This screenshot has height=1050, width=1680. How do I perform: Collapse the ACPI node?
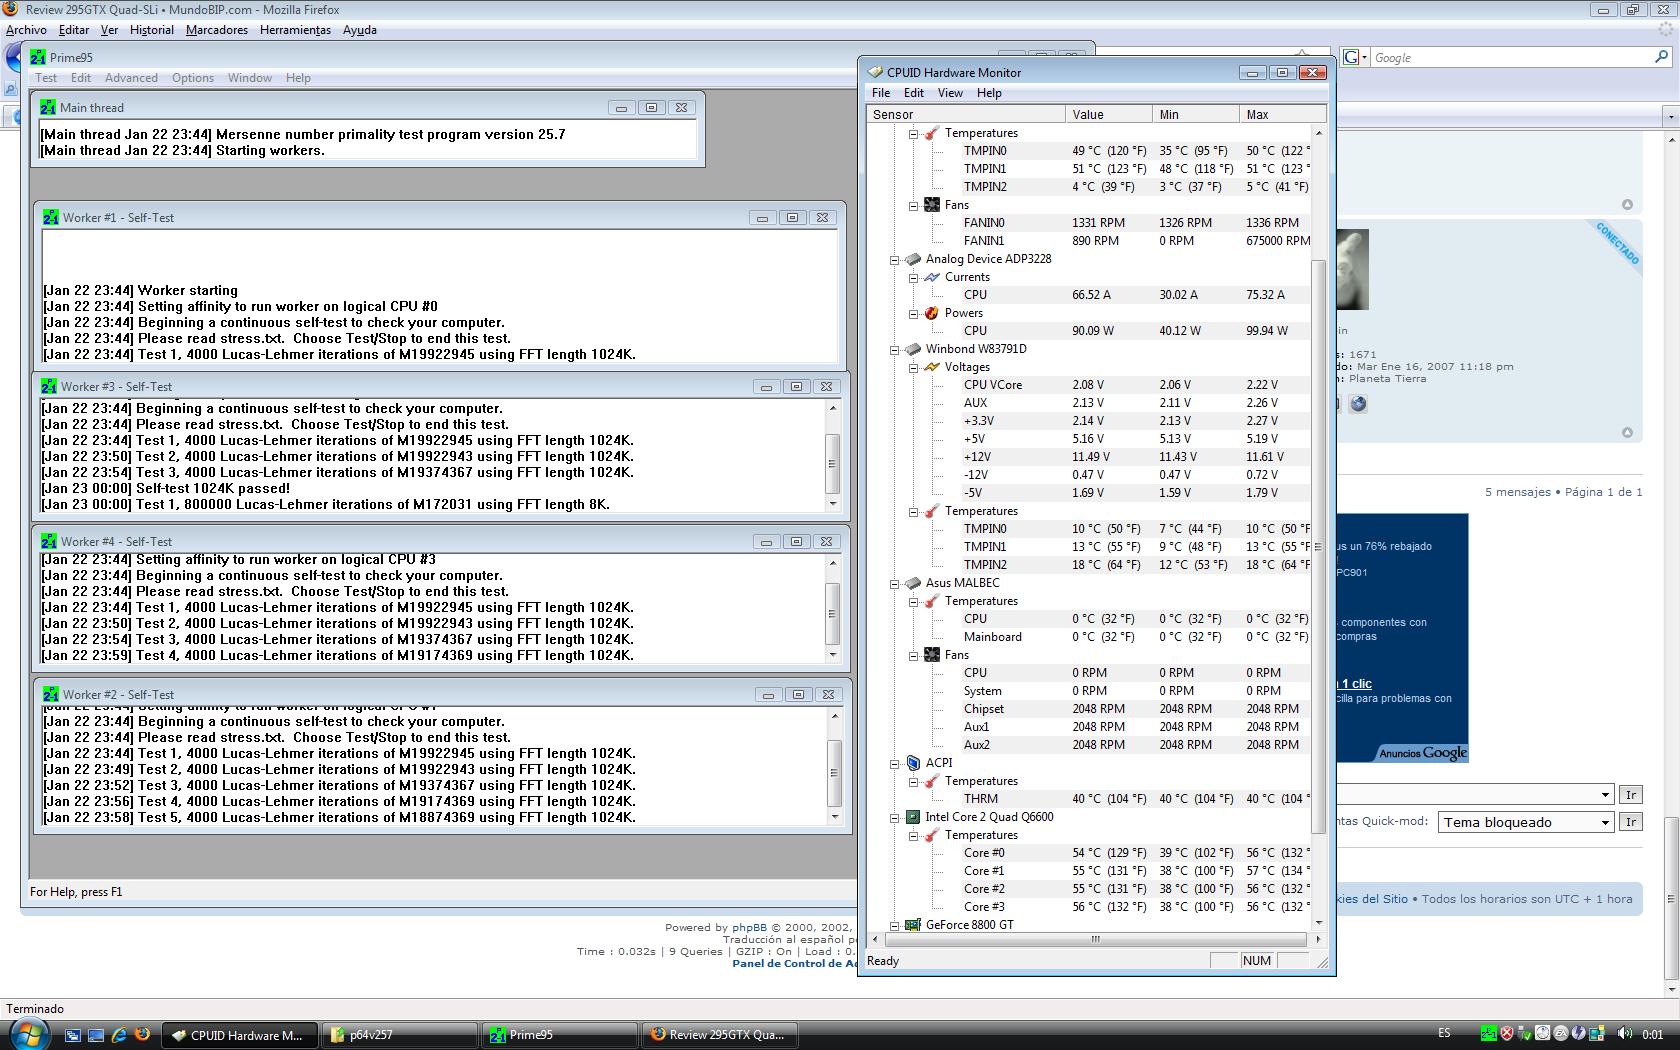[x=895, y=763]
